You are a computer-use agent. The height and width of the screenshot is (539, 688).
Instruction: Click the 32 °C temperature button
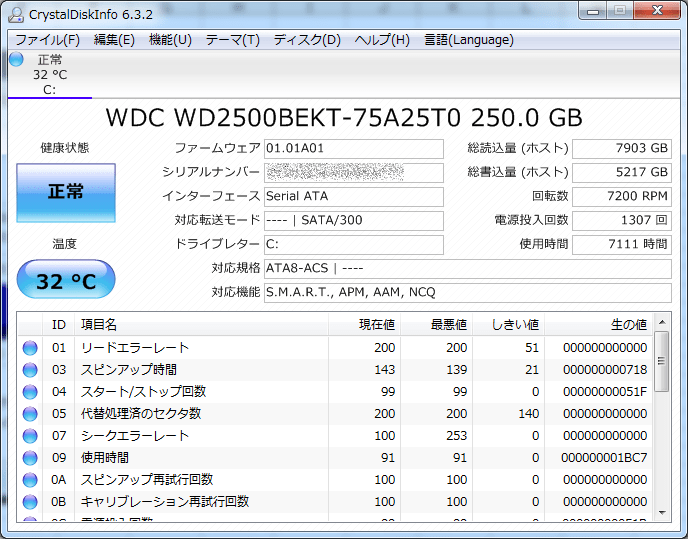pos(66,281)
